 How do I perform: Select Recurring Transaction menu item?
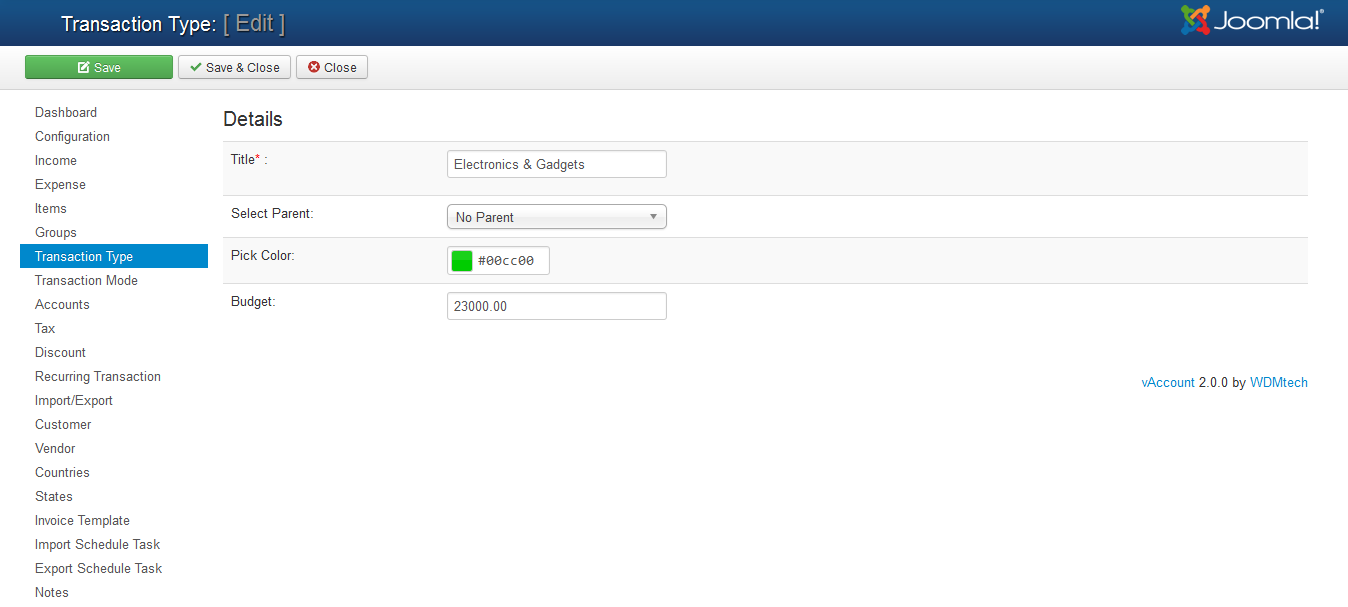pos(98,377)
